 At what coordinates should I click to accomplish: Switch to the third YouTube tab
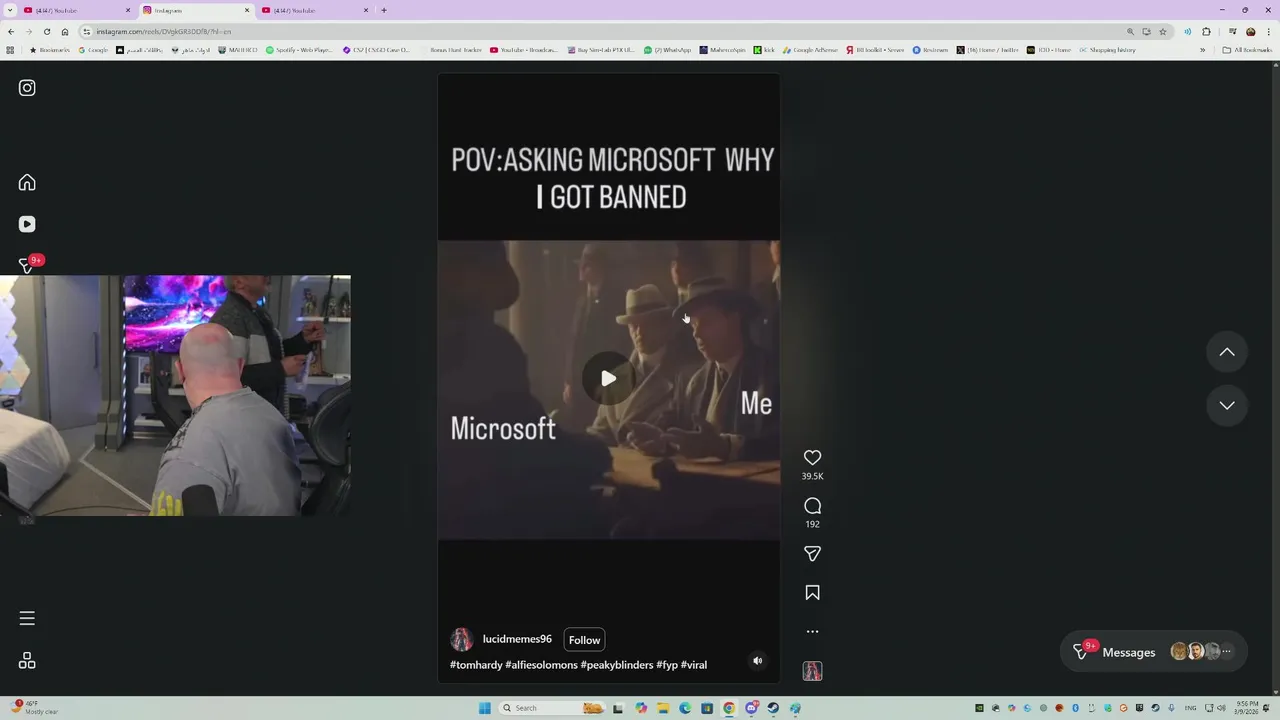313,10
